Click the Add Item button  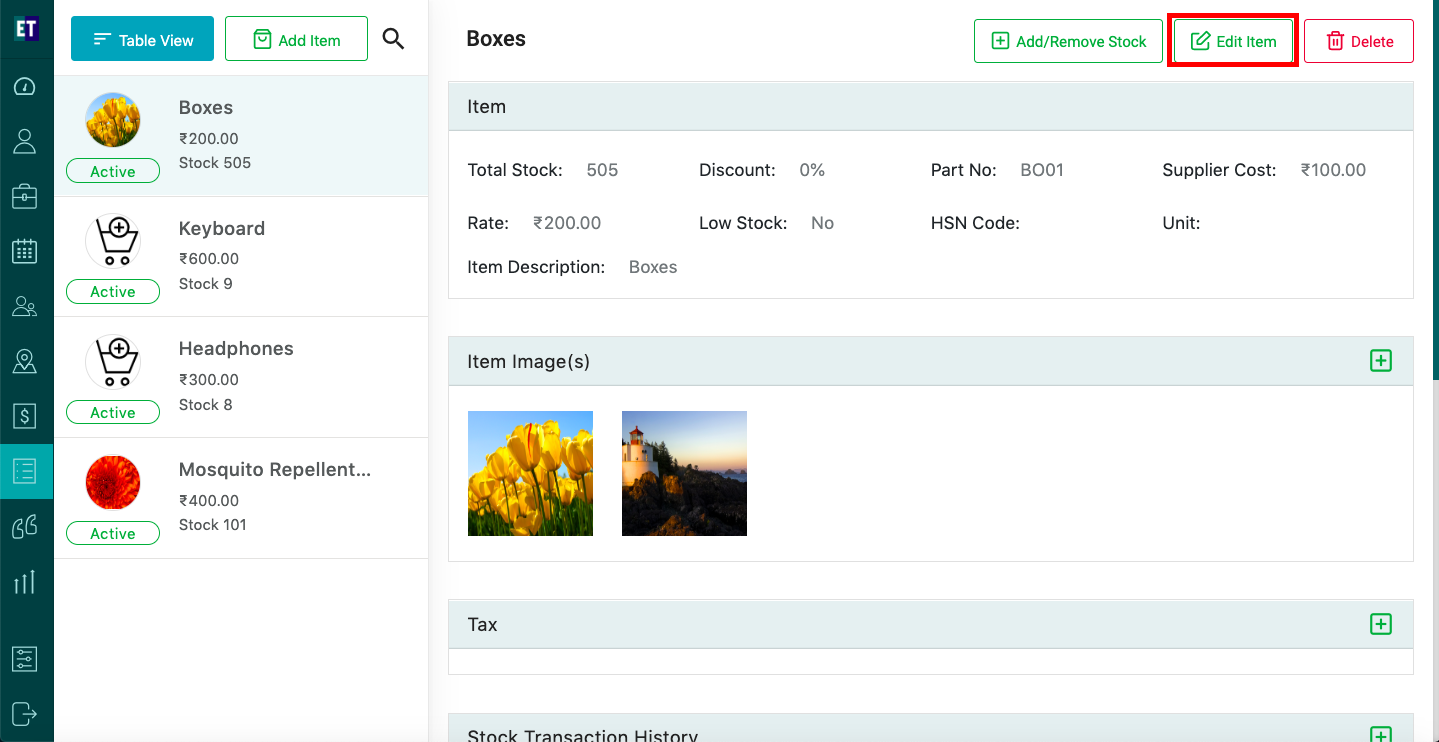point(296,39)
